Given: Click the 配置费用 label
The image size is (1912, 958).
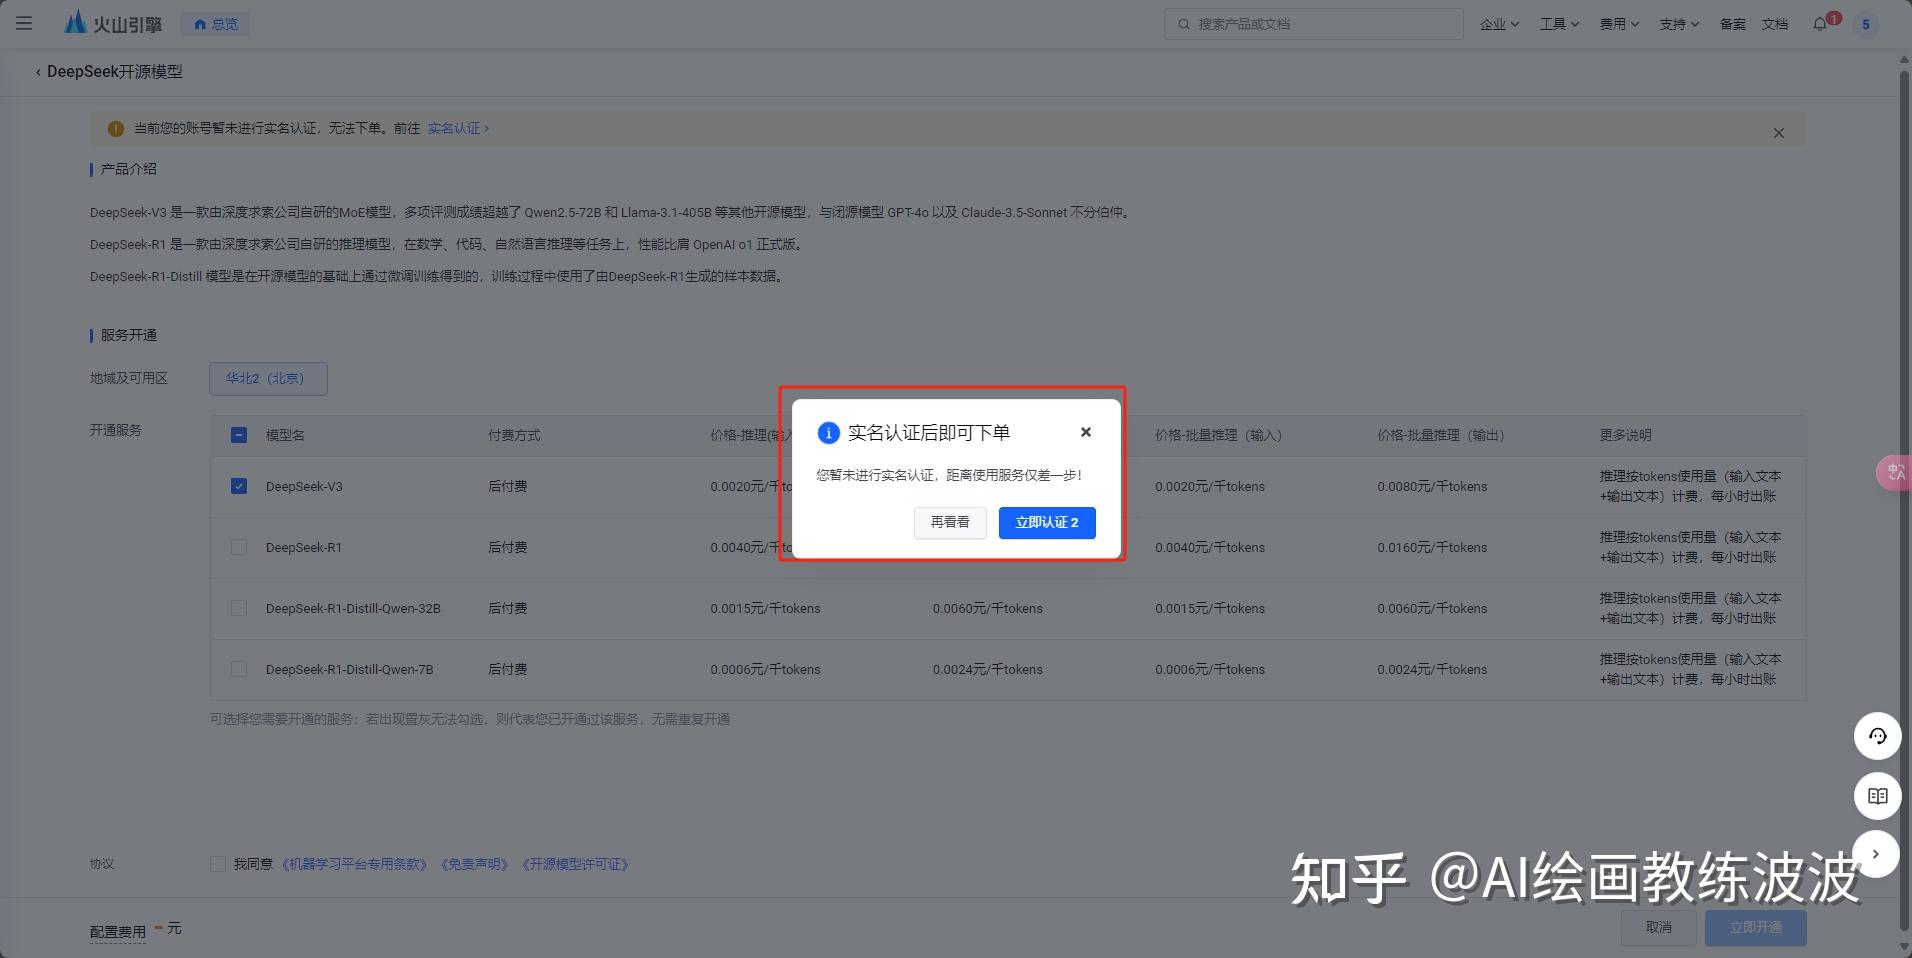Looking at the screenshot, I should click(x=118, y=931).
